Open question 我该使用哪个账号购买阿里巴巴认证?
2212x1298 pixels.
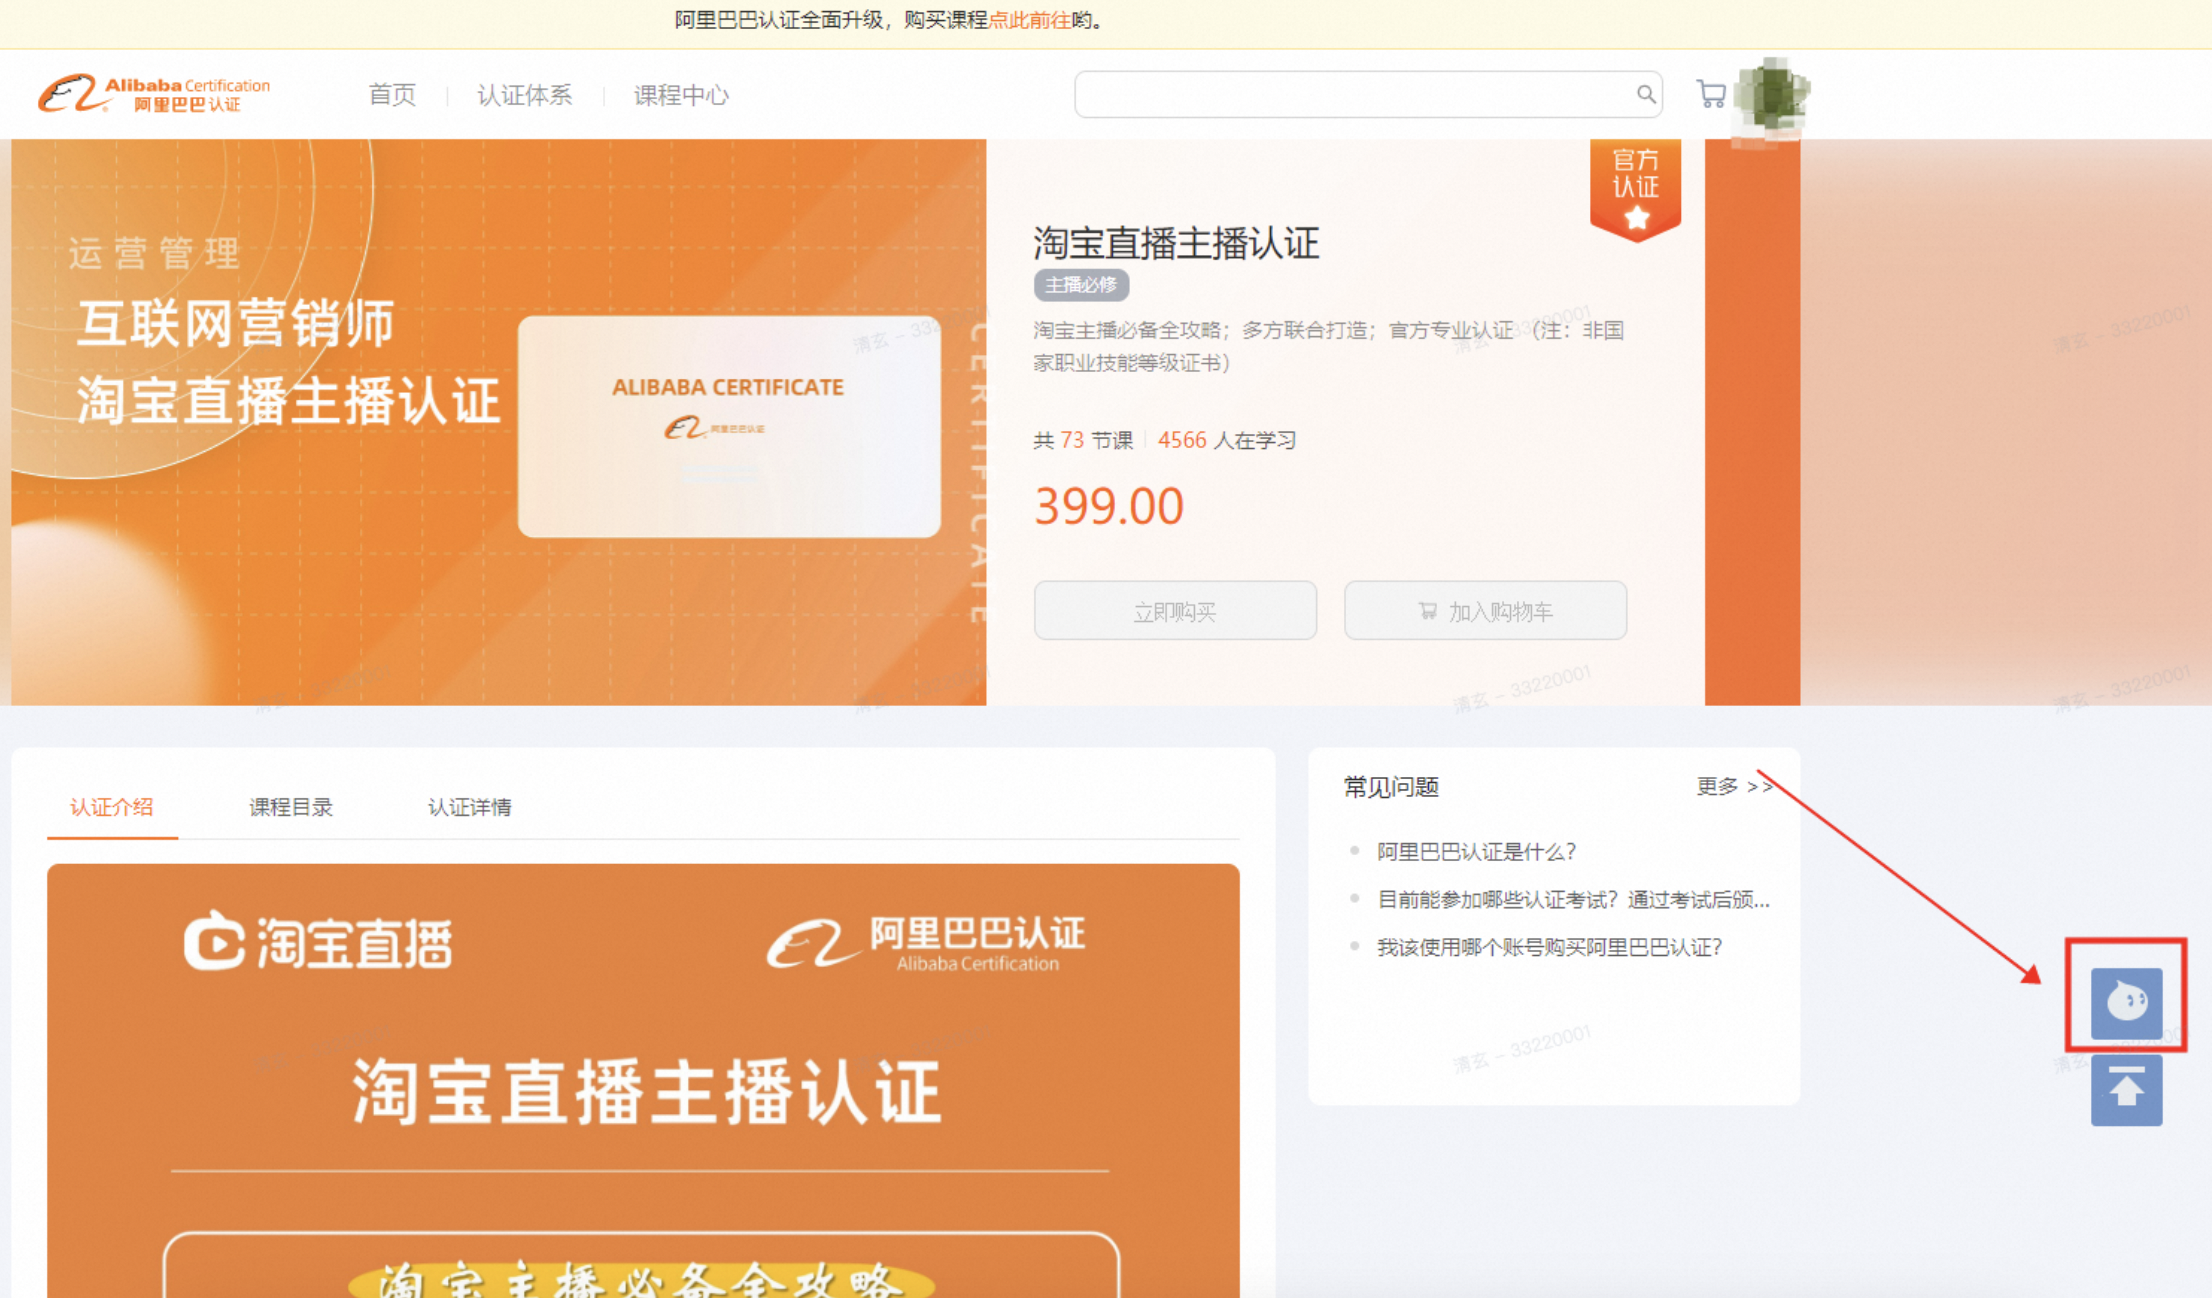1549,947
